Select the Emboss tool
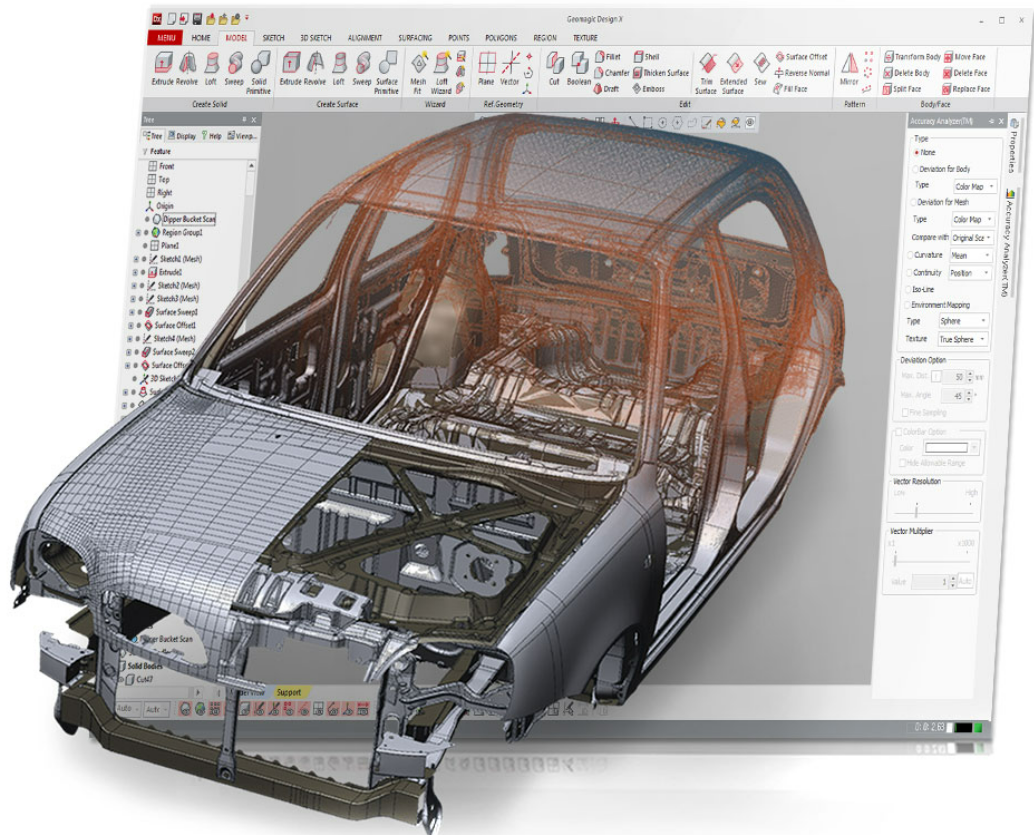 coord(648,88)
